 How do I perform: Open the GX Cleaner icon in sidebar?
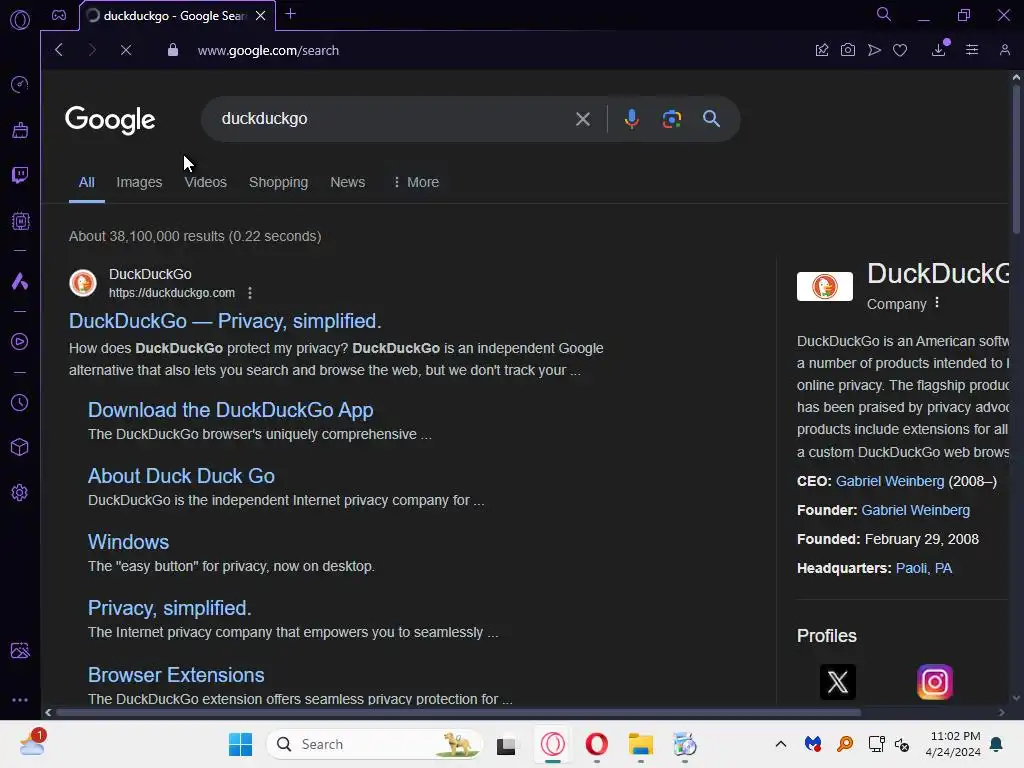pos(20,130)
